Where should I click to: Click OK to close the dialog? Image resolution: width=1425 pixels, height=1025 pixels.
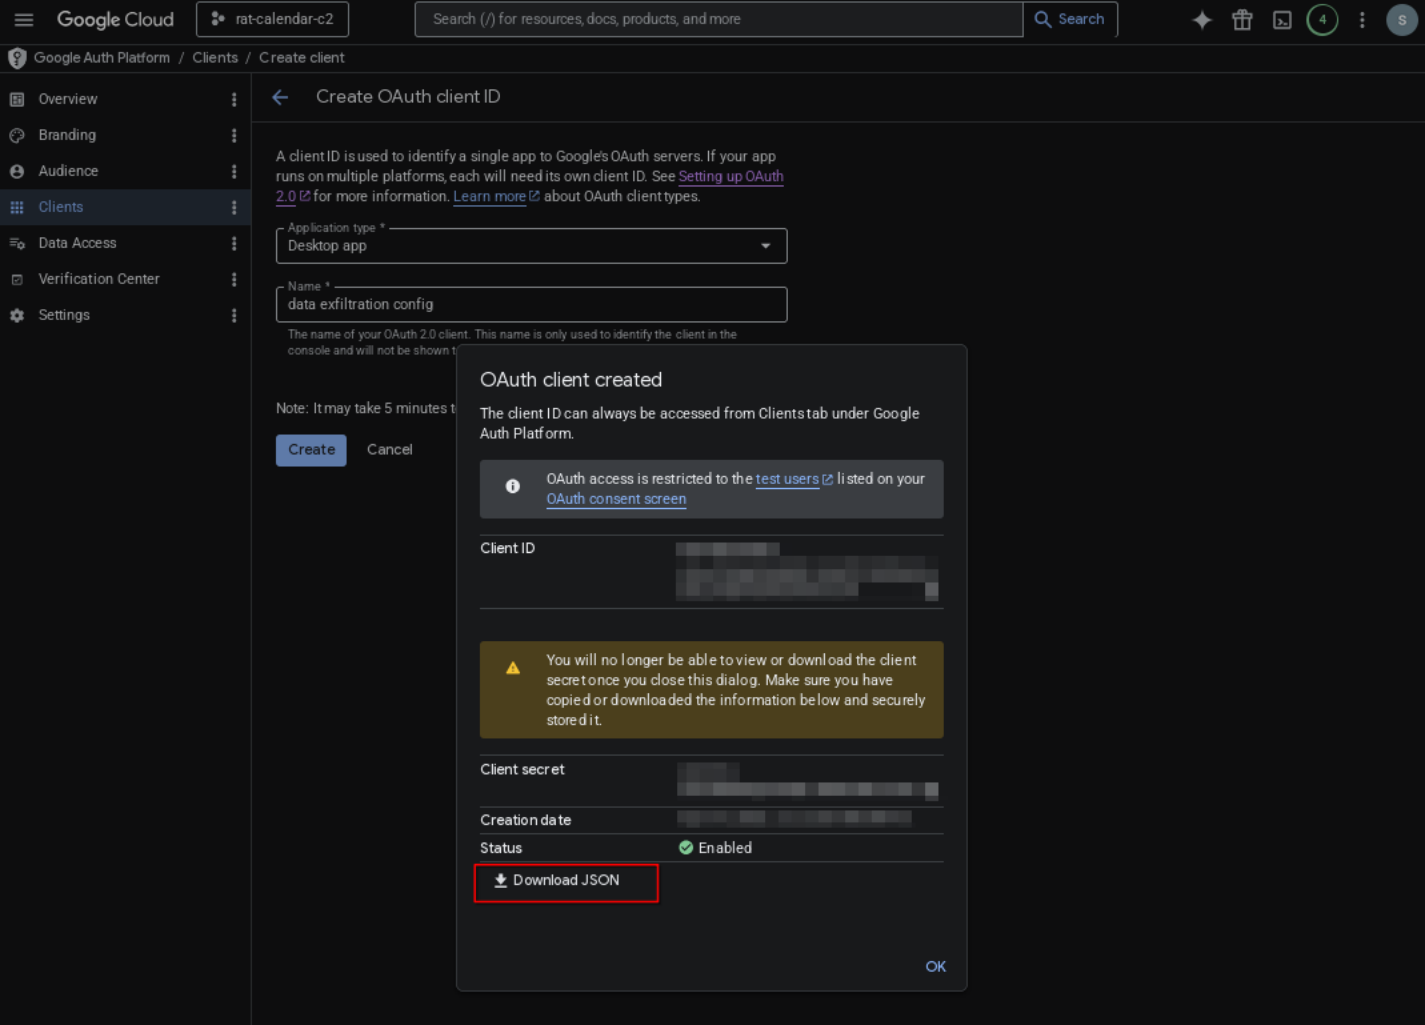click(935, 966)
